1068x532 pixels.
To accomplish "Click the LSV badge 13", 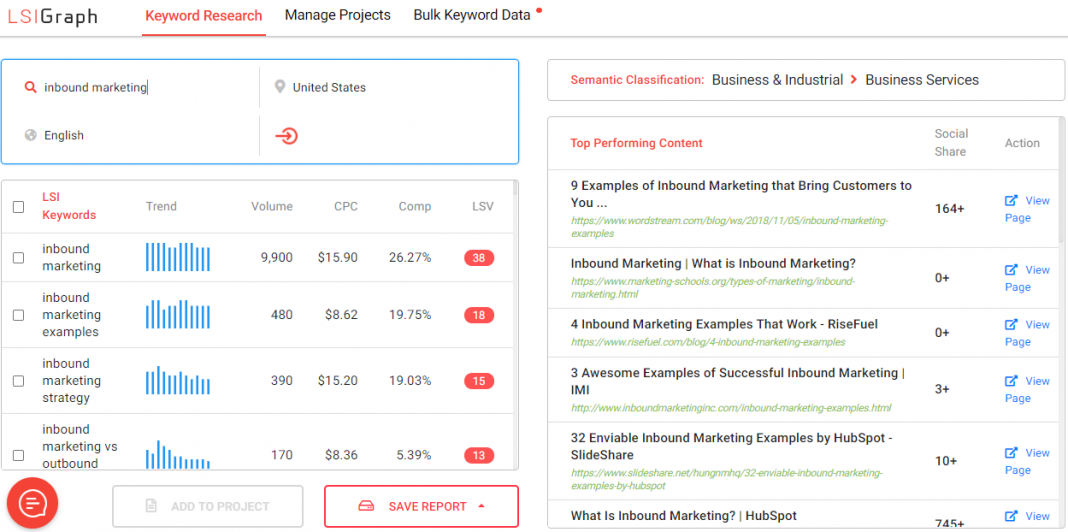I will coord(479,455).
